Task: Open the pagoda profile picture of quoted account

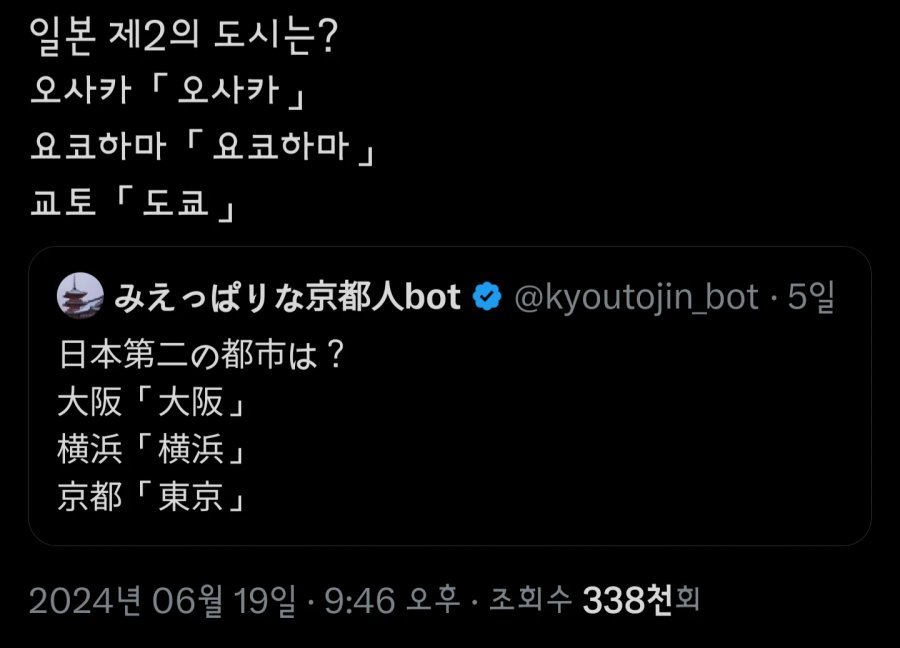Action: 82,296
